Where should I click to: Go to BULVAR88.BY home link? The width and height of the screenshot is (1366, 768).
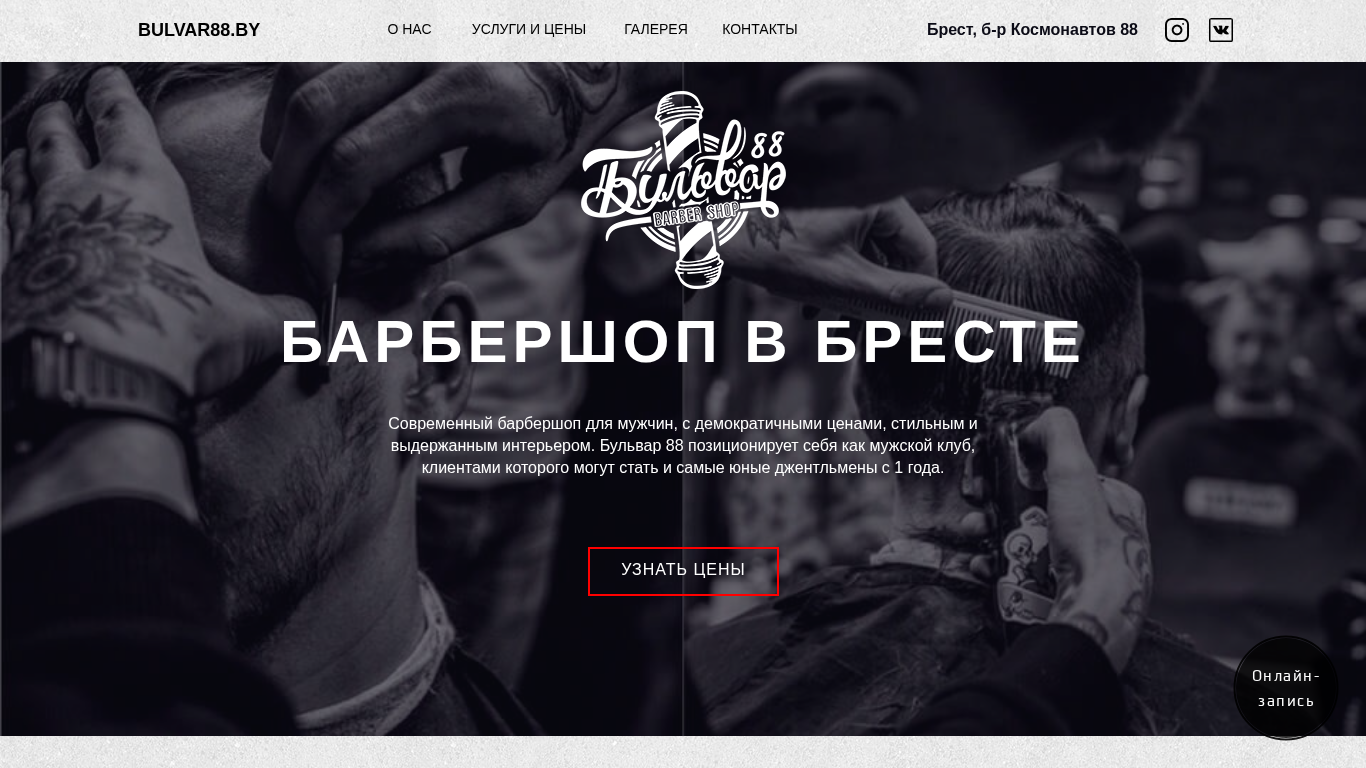(x=199, y=30)
